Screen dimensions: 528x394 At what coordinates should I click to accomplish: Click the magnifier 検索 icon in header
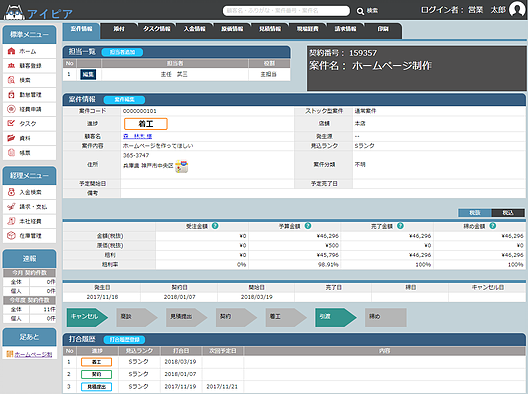(x=360, y=11)
